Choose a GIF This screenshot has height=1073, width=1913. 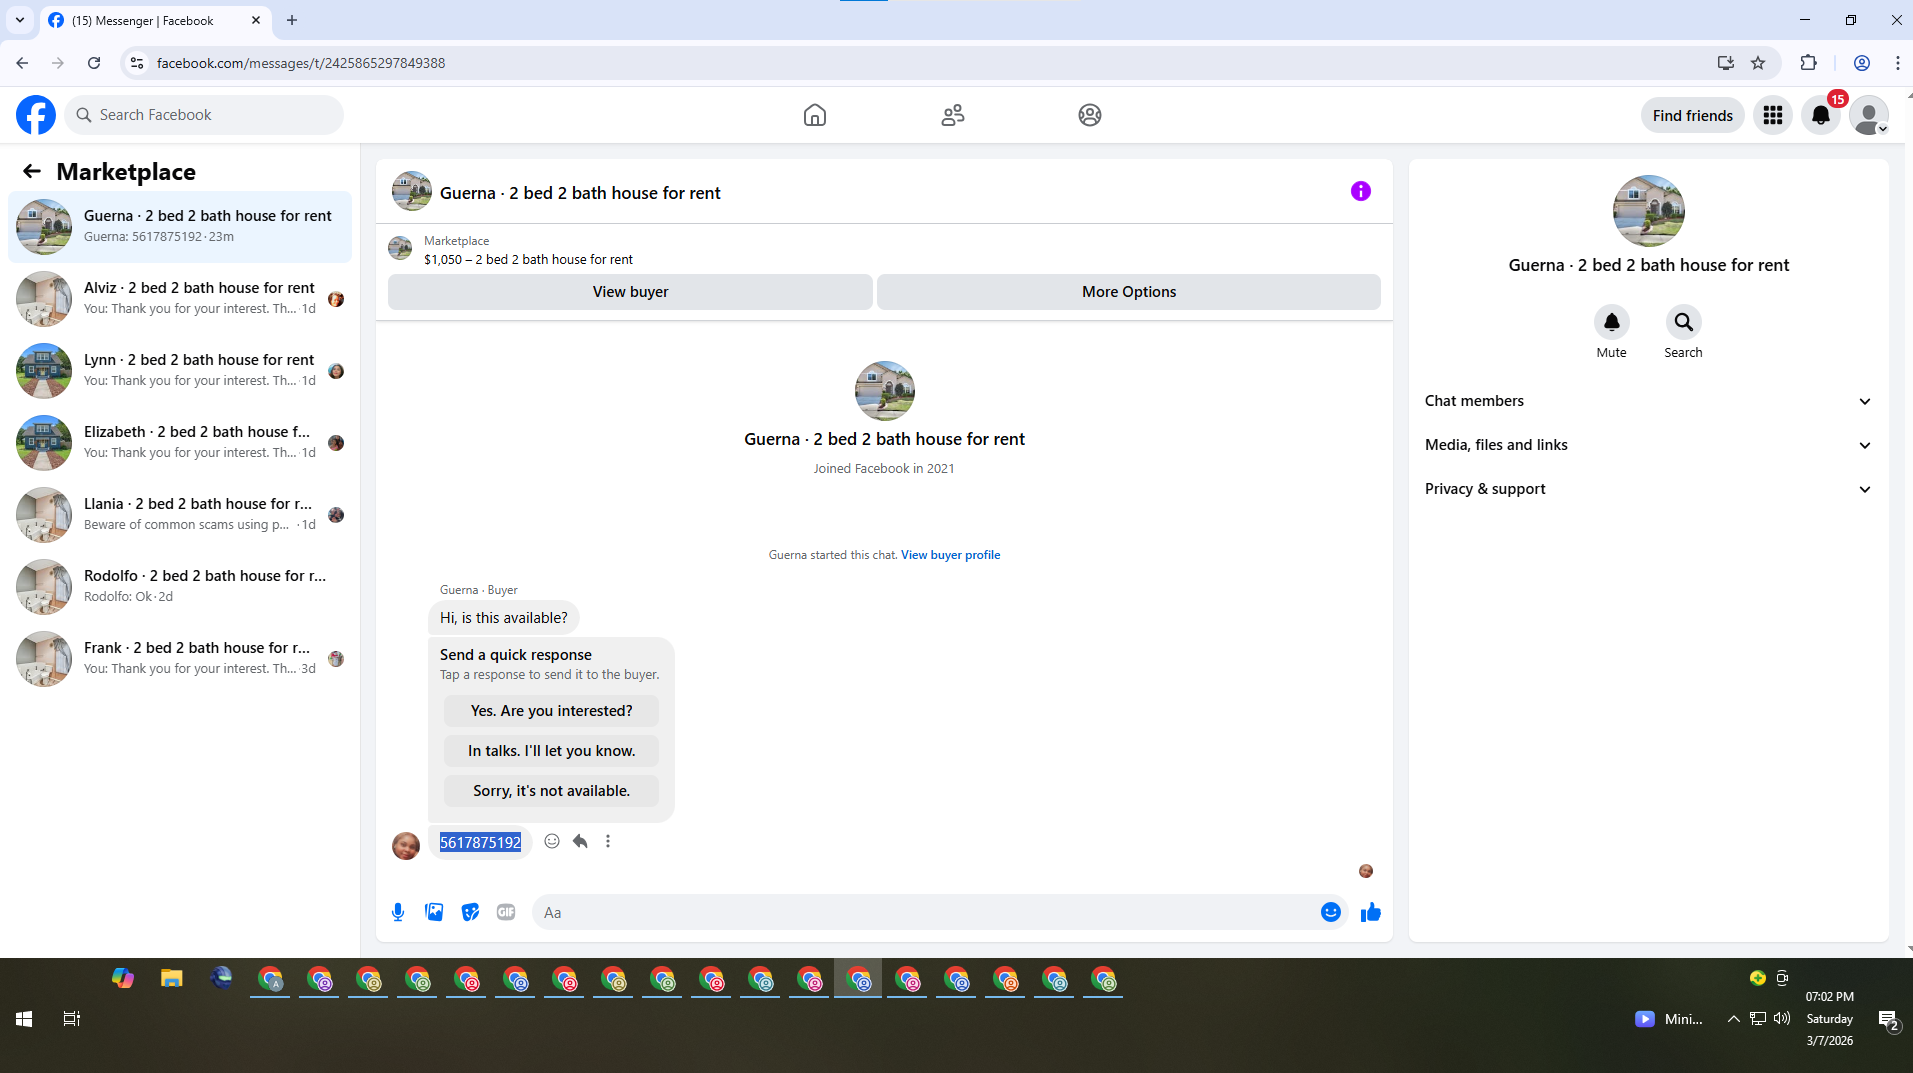[x=506, y=912]
